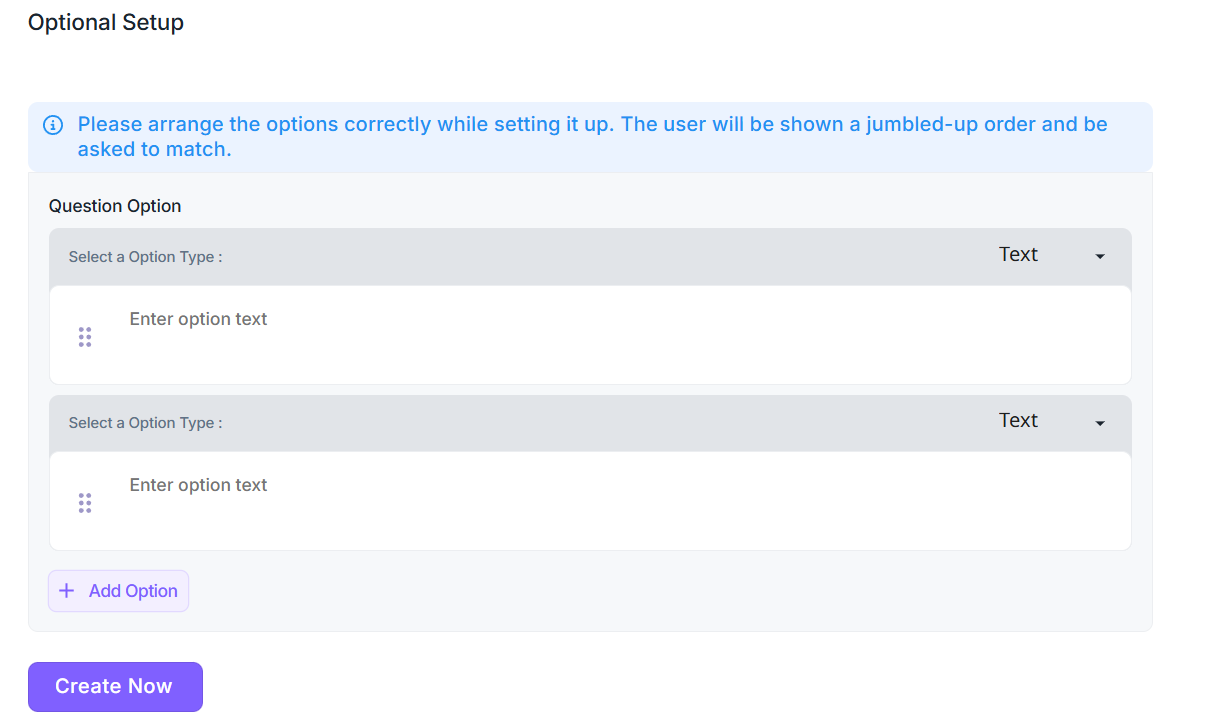Grab the first option's drag handle

click(85, 337)
